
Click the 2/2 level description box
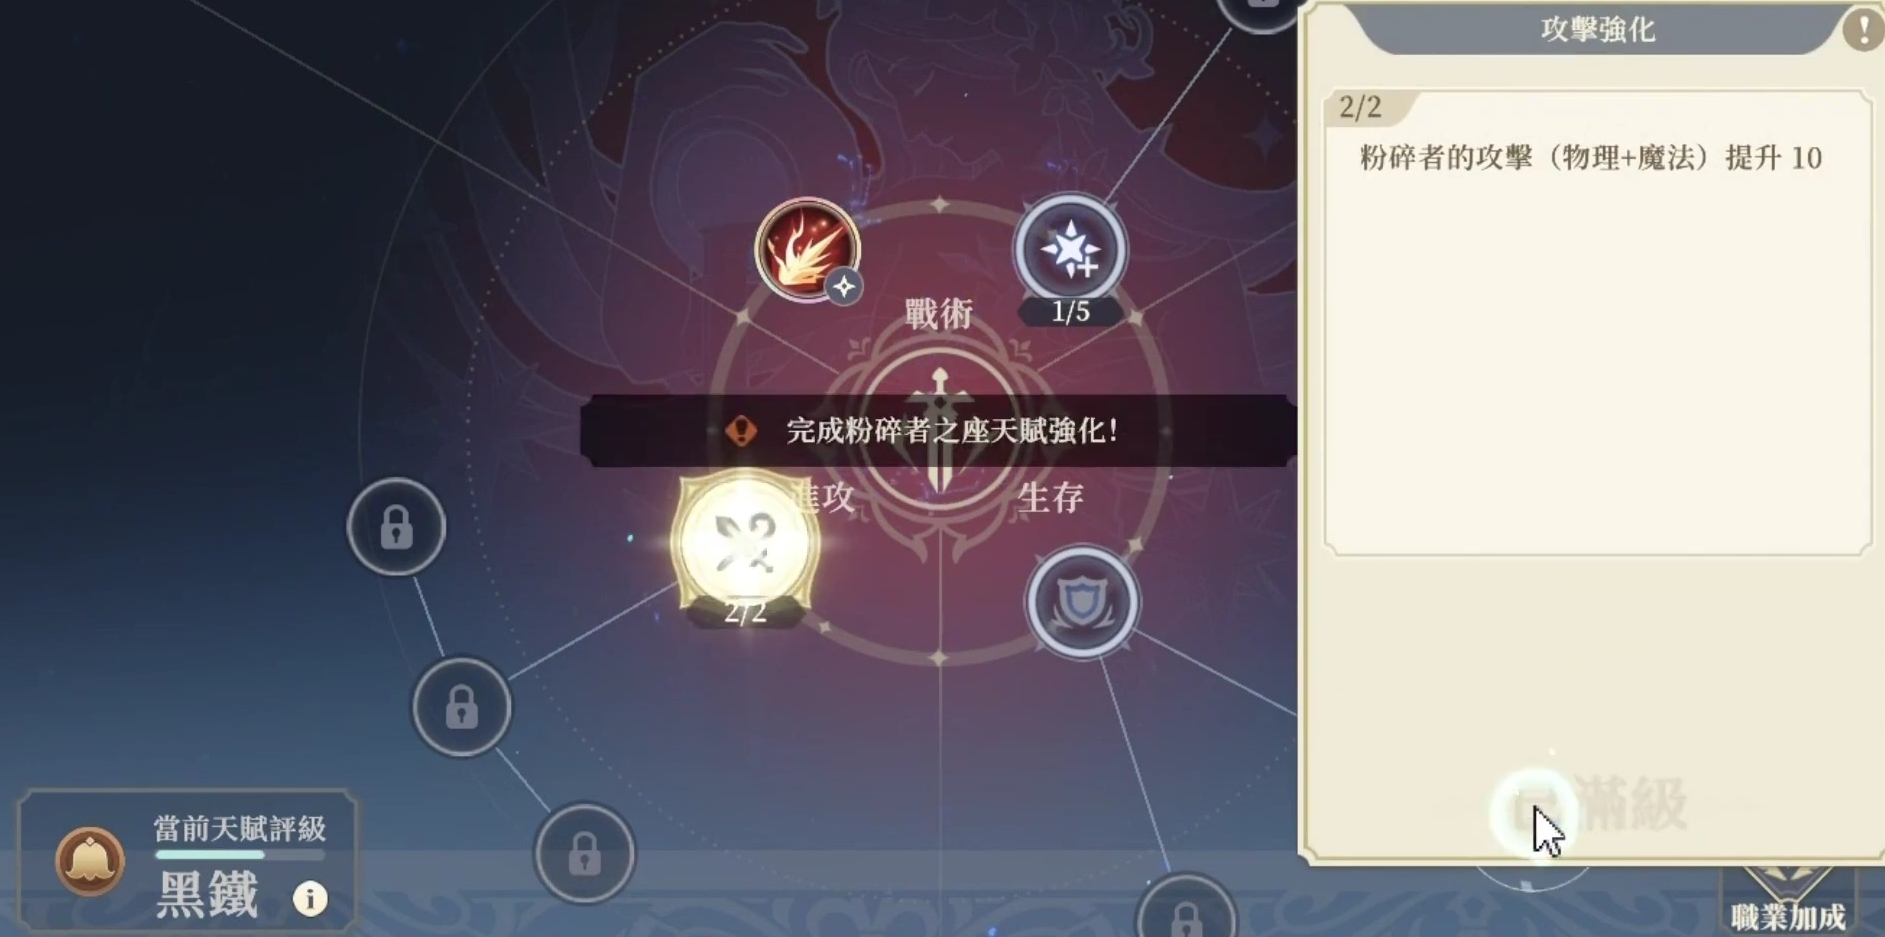pos(1597,322)
